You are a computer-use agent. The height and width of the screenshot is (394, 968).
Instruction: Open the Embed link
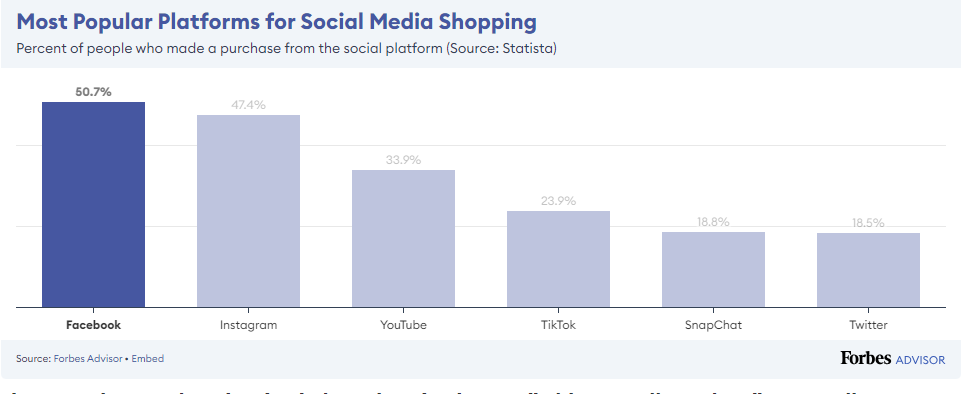148,358
